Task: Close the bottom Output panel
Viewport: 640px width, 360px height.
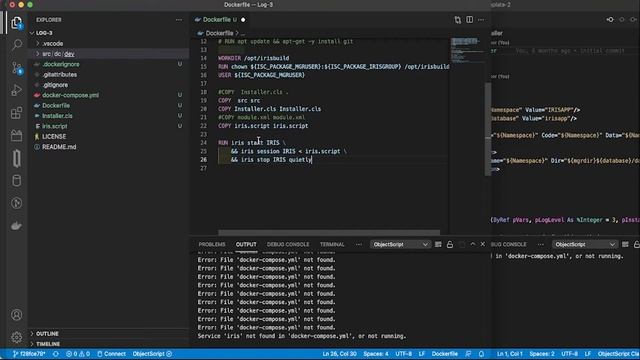Action: [x=483, y=244]
